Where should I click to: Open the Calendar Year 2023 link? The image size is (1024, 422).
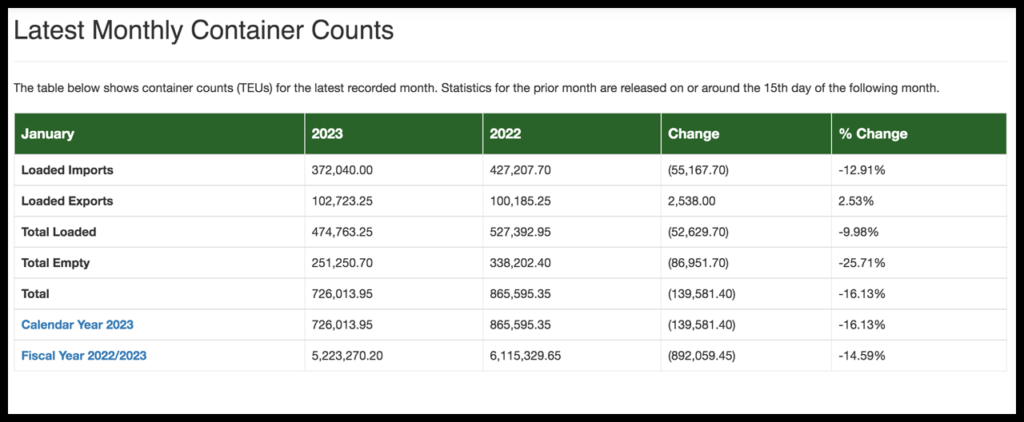coord(77,325)
